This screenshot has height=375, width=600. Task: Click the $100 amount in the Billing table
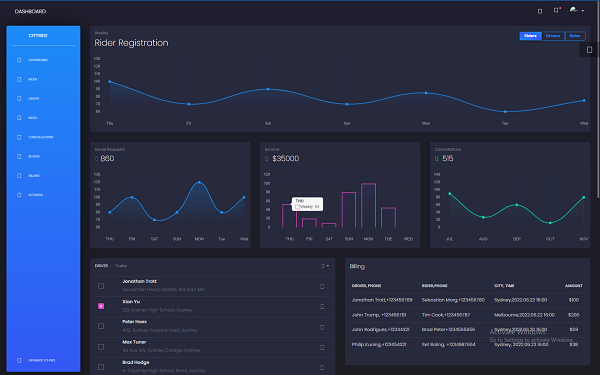click(574, 300)
